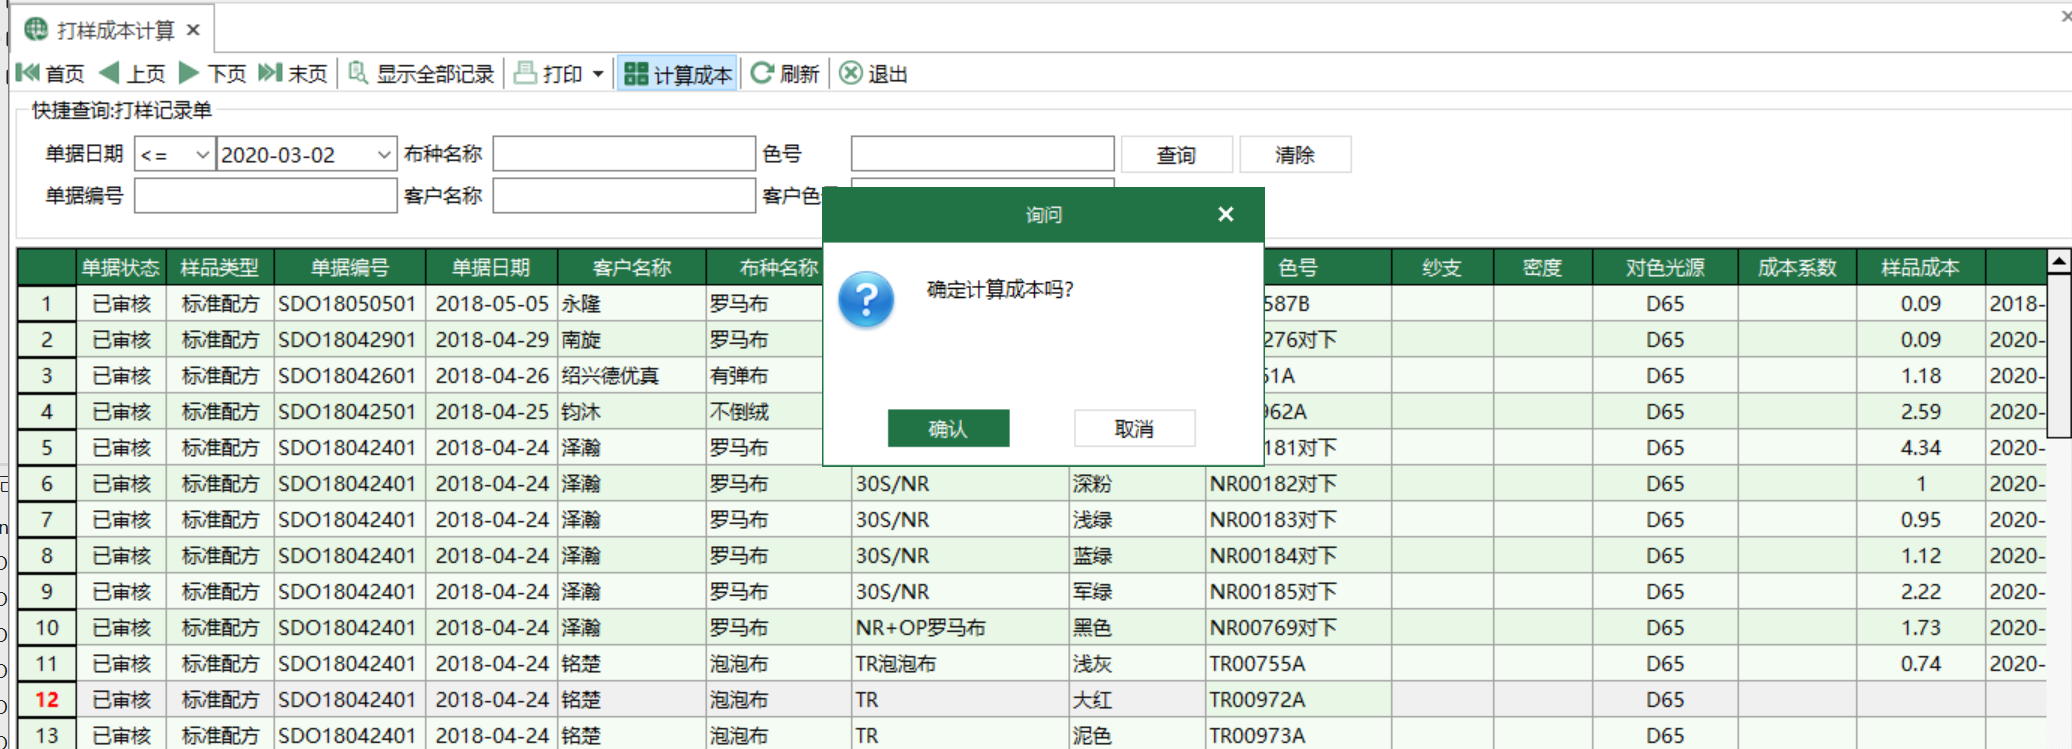Click the 退出 exit icon
The image size is (2072, 749).
pos(851,73)
